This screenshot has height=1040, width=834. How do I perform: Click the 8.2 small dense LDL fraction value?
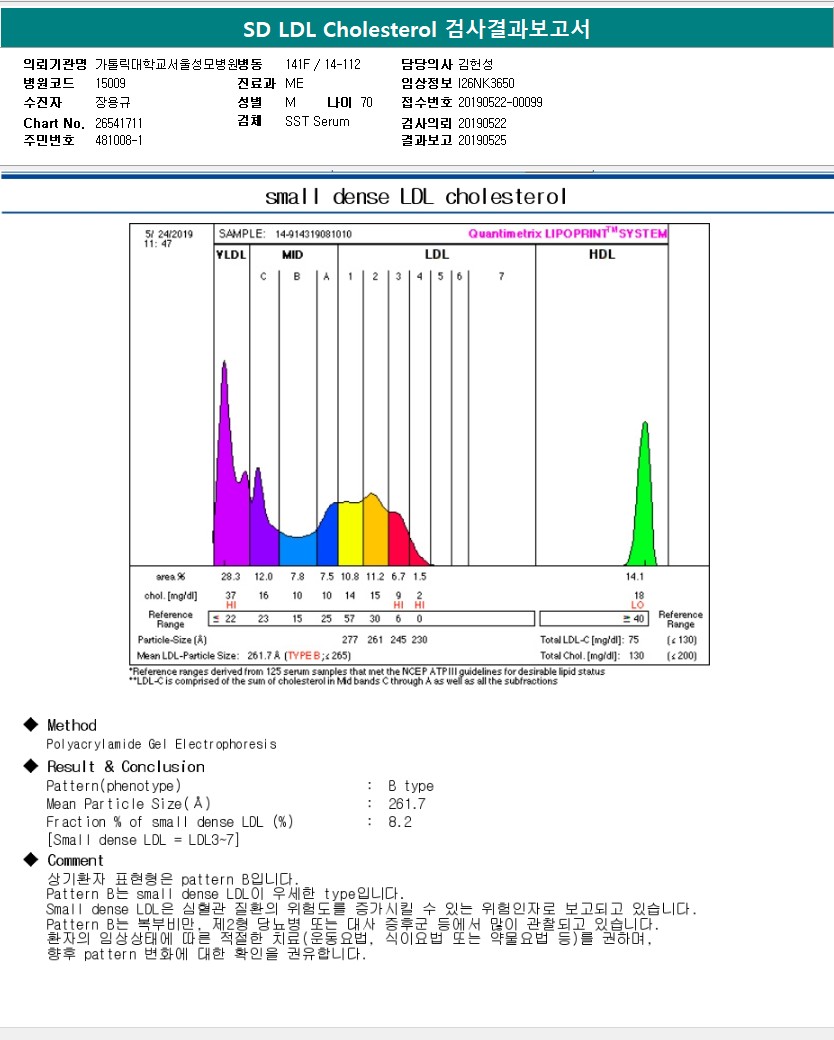(400, 822)
